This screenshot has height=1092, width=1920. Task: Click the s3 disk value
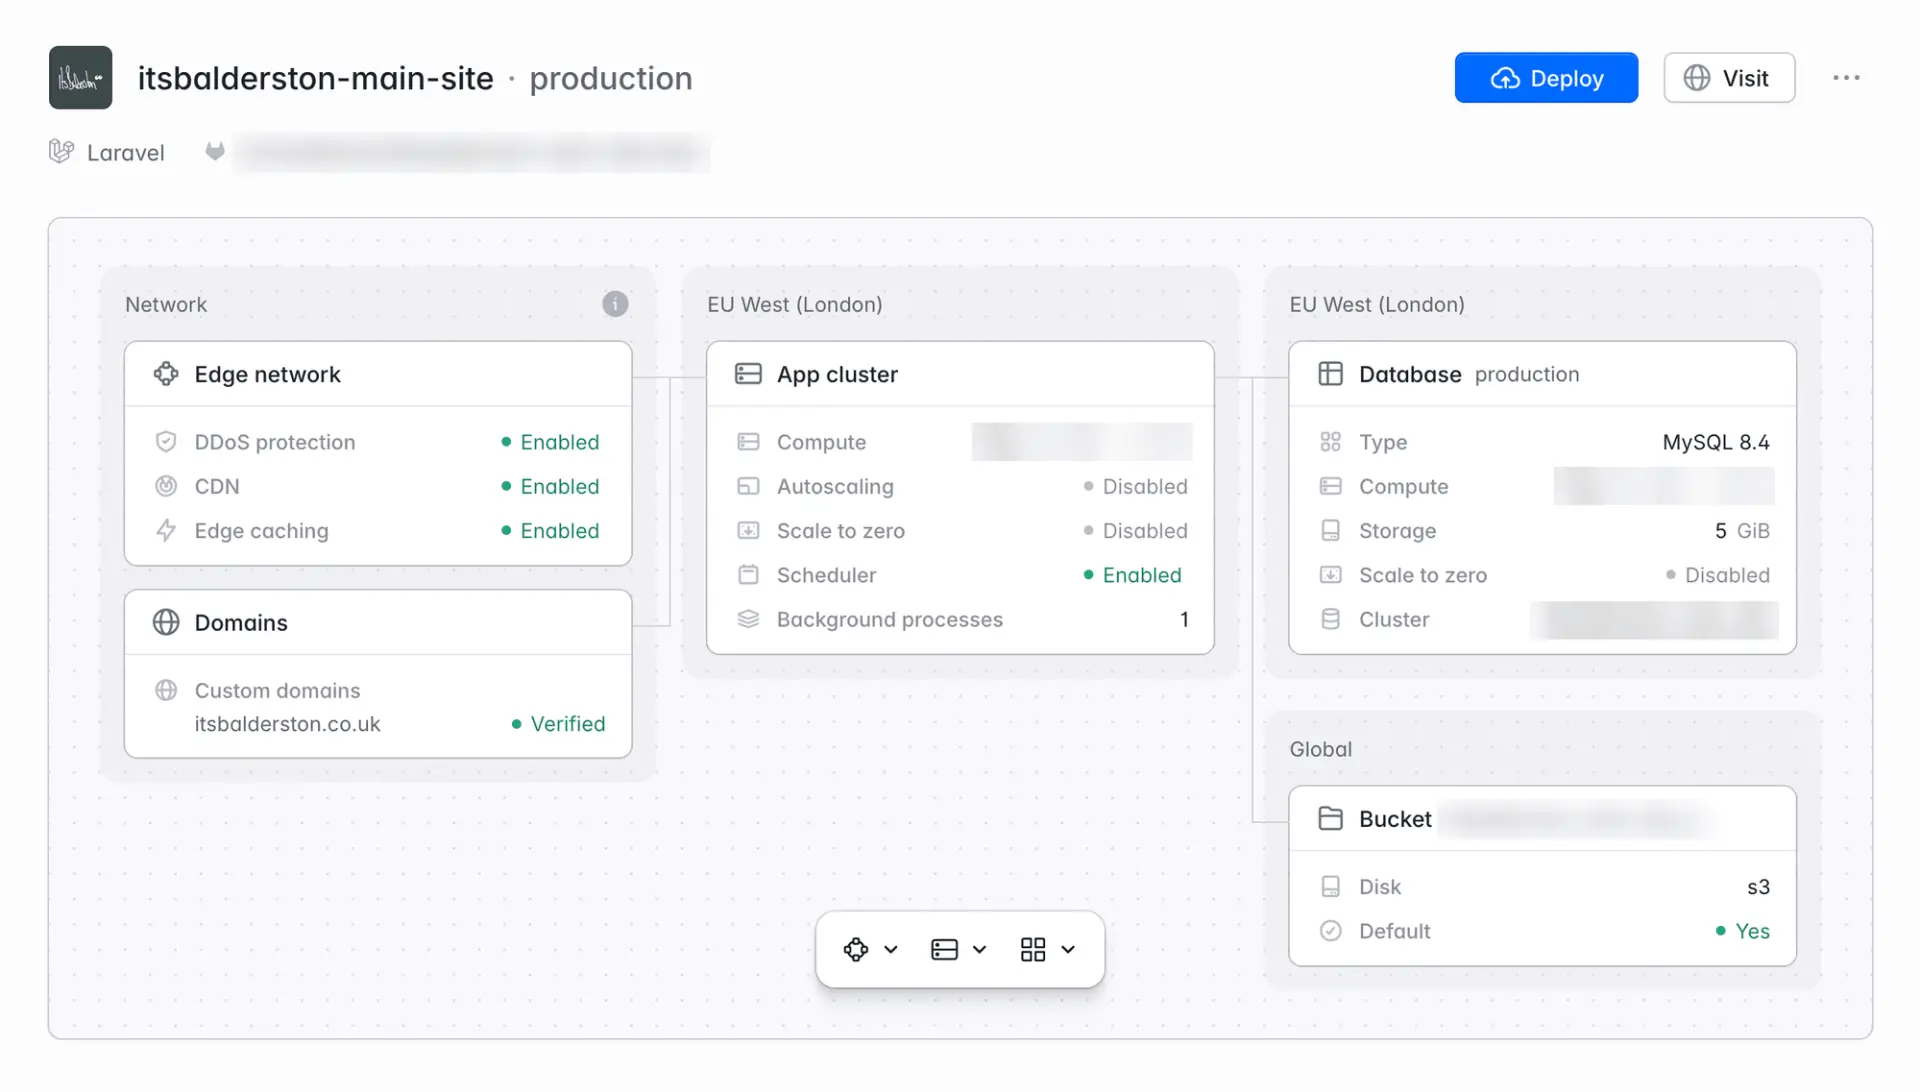pos(1758,886)
